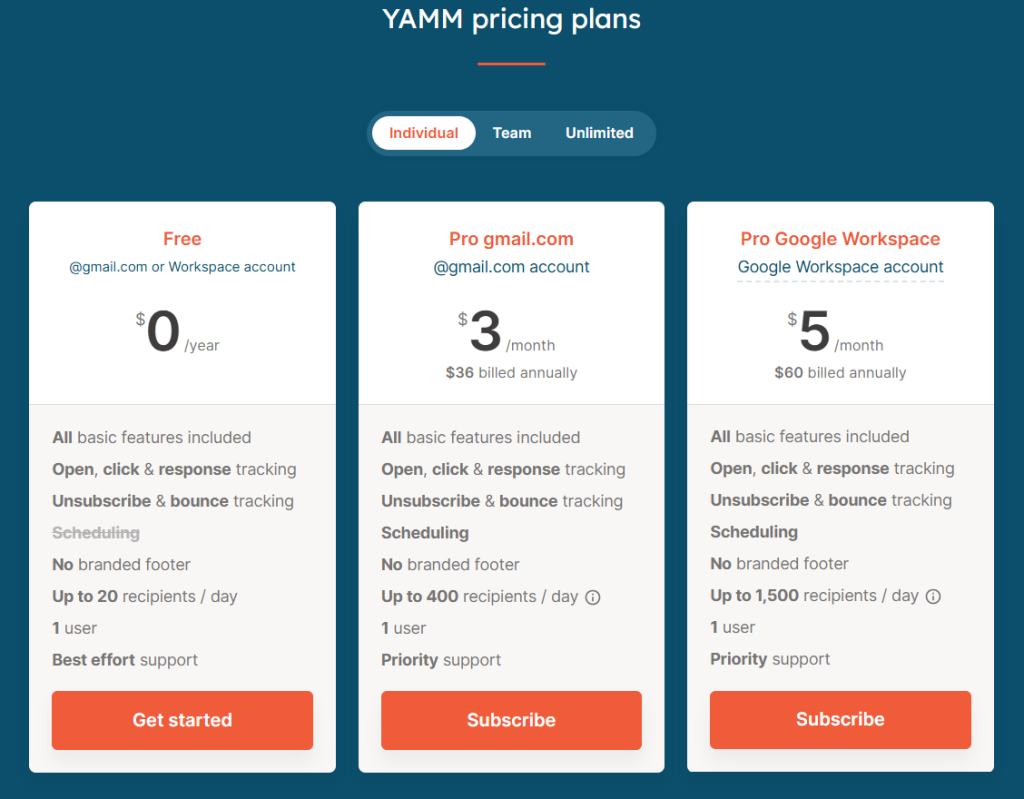Click the '$36 billed annually' text

pyautogui.click(x=511, y=374)
